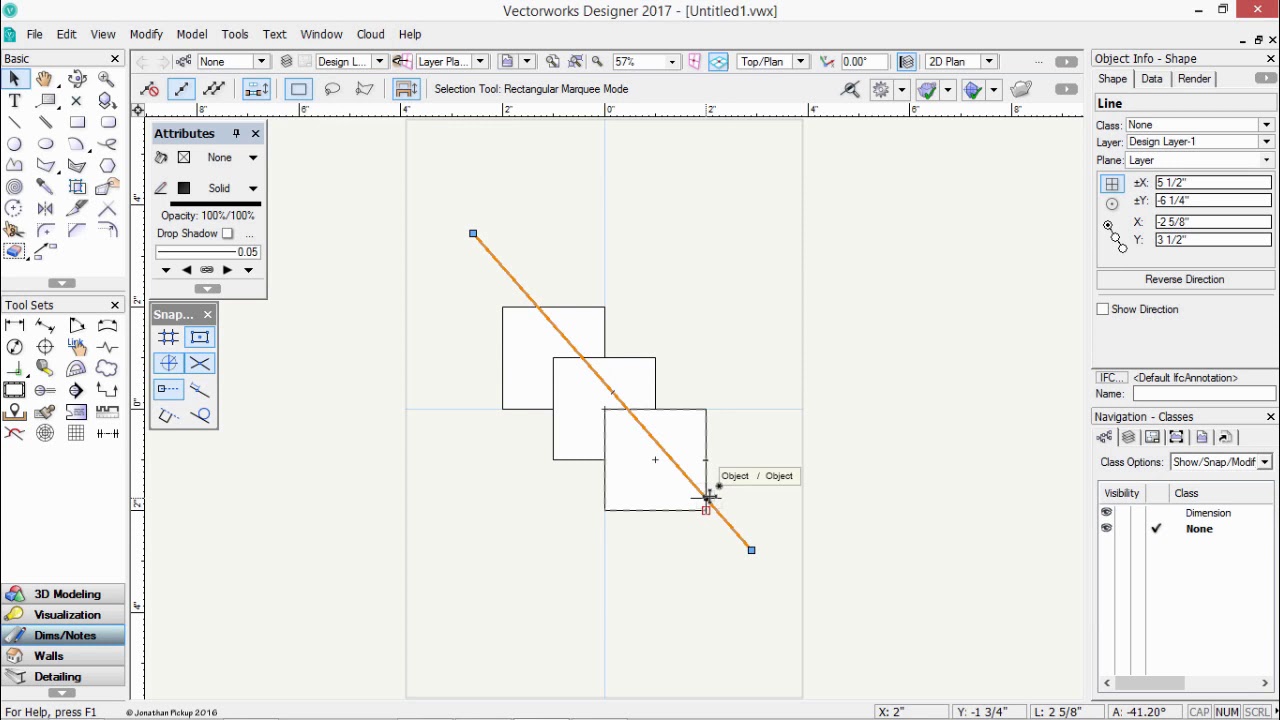Select the Rectangle tool in Basic palette
This screenshot has height=720, width=1280.
[x=76, y=122]
